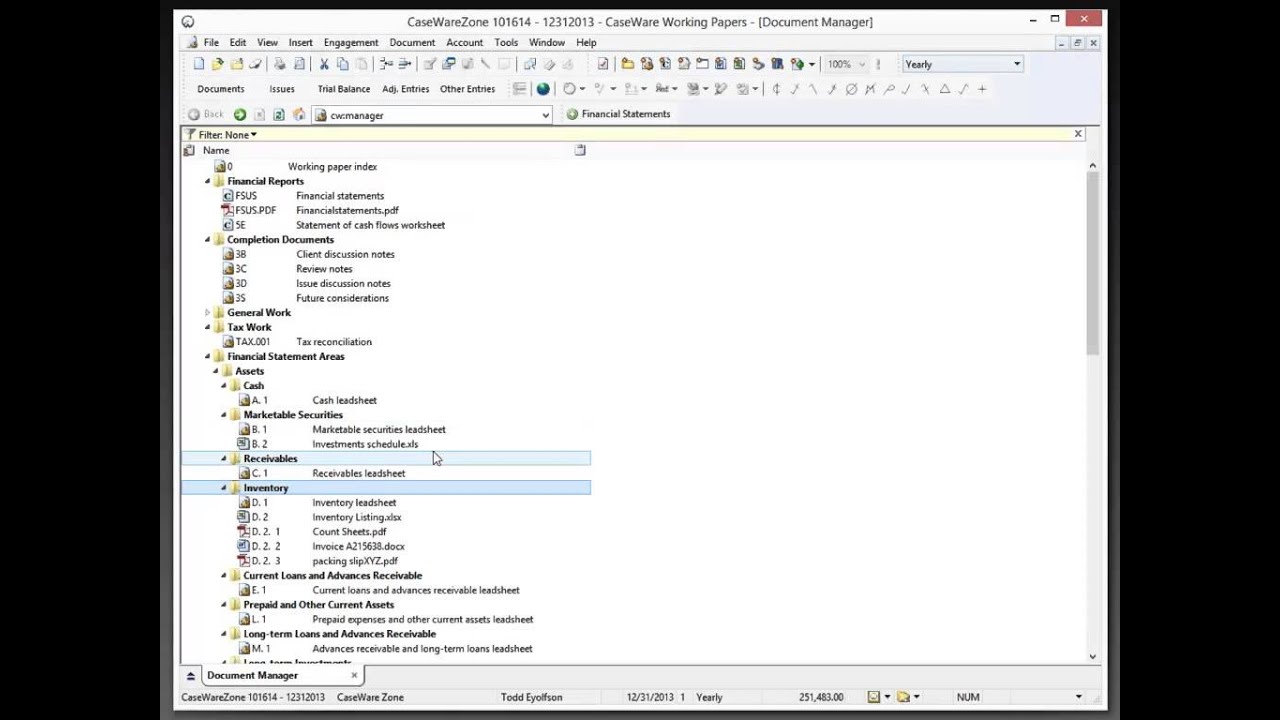Select Working paper index row
Screen dimensions: 1280x720
pos(332,167)
